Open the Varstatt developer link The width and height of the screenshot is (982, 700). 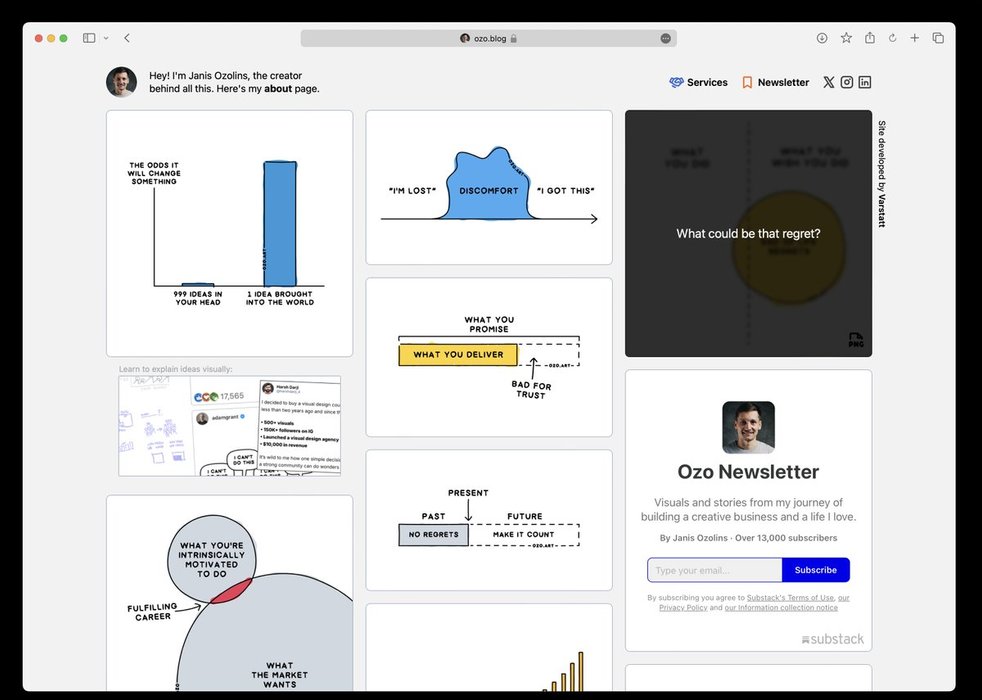coord(882,211)
